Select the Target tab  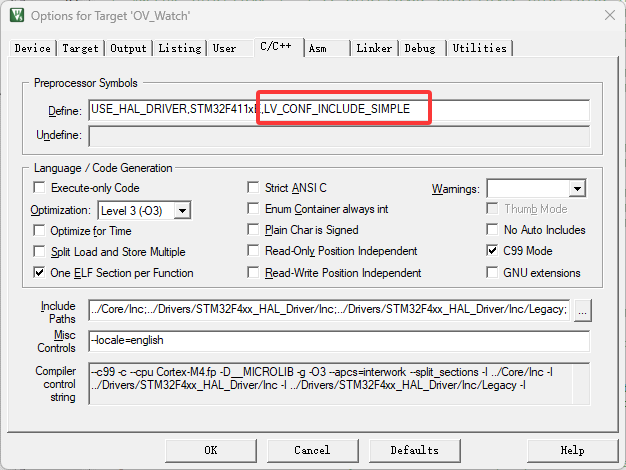[80, 48]
